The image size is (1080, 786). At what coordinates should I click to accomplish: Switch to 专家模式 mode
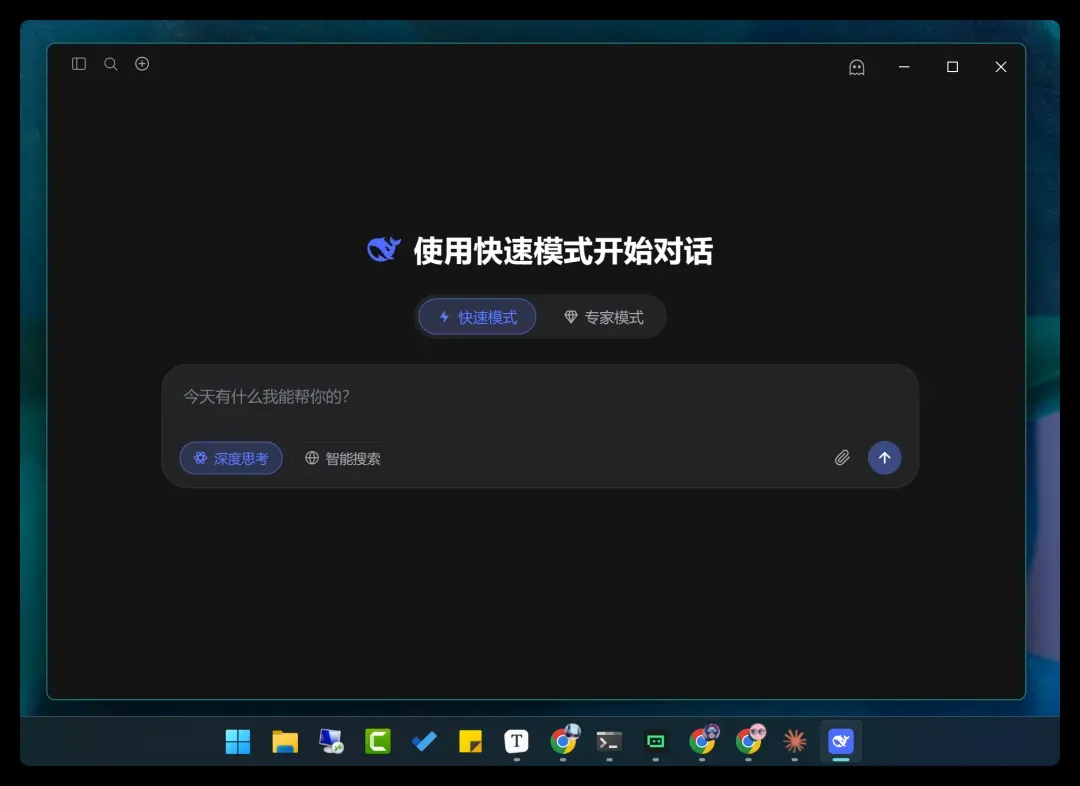pyautogui.click(x=603, y=317)
